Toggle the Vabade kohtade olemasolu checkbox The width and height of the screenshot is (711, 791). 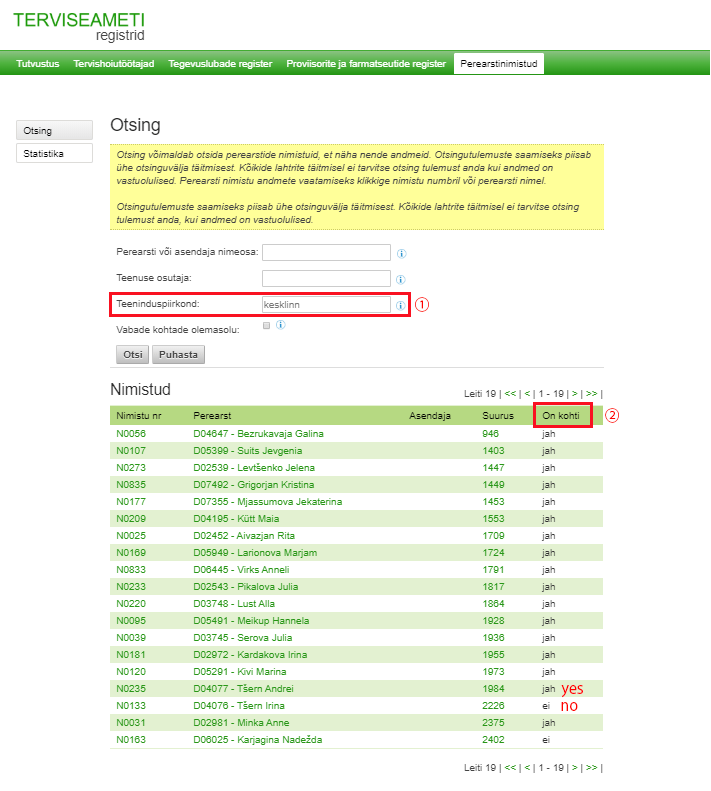click(266, 326)
